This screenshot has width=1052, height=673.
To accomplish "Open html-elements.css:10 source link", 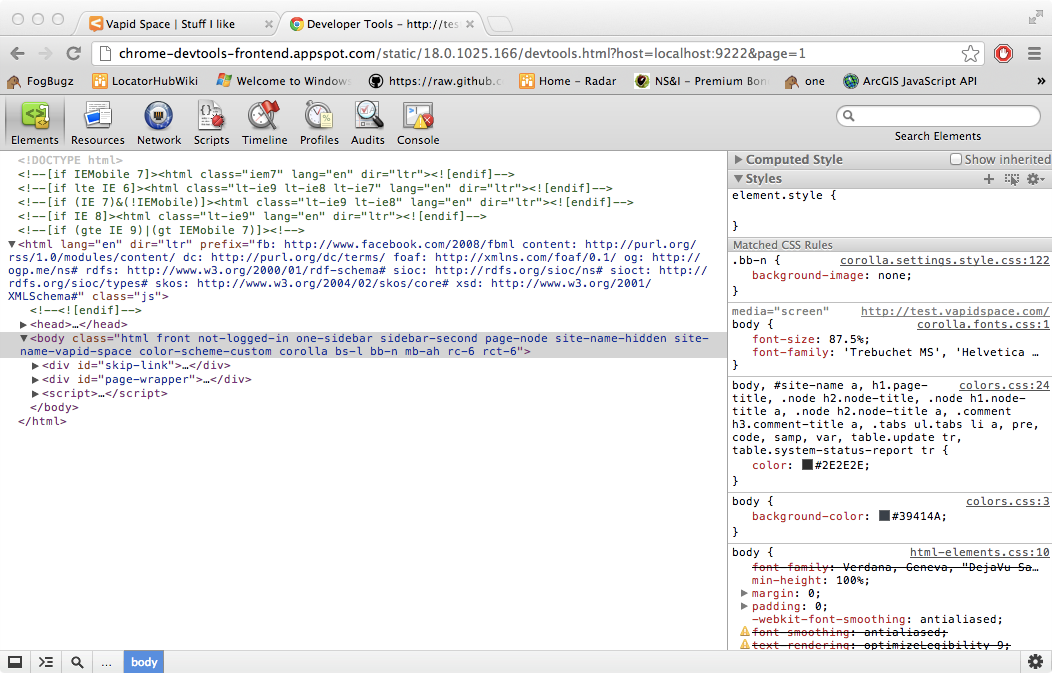I will [980, 553].
